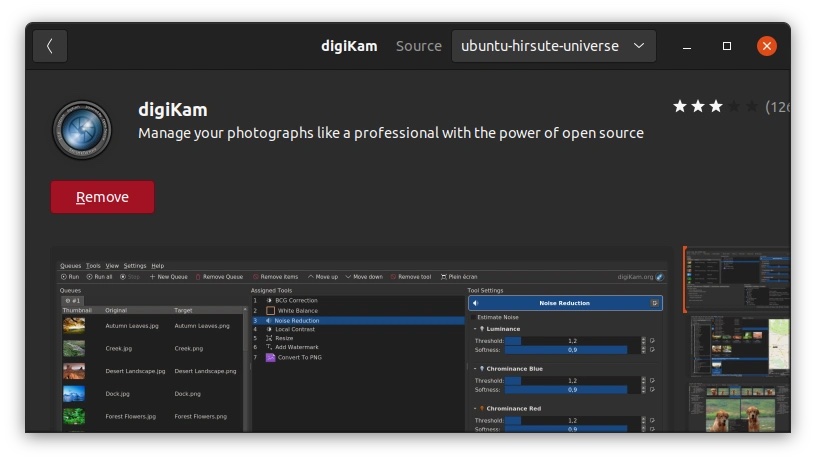Open the Queues menu in the screenshot

tap(70, 266)
